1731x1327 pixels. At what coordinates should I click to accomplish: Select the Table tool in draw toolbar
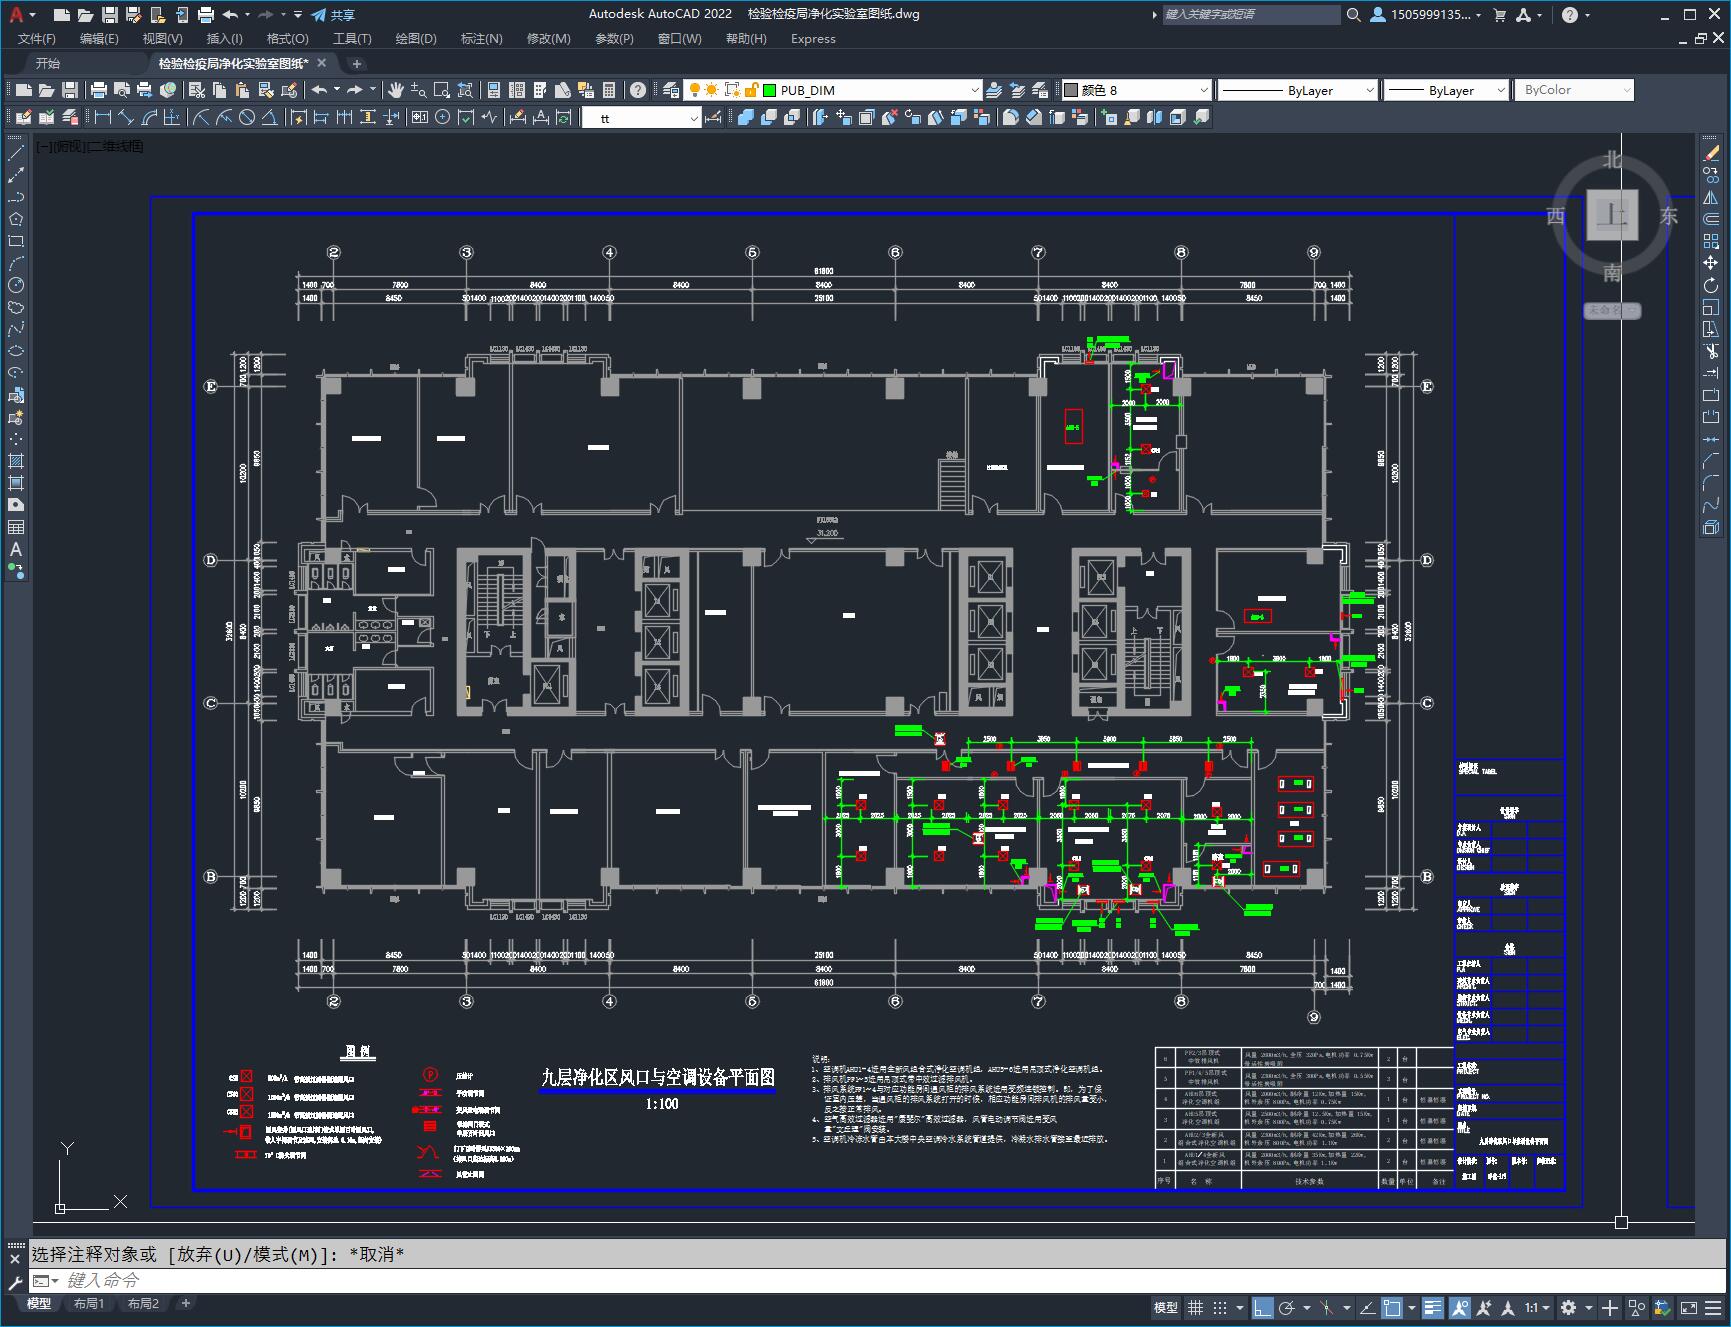click(16, 528)
